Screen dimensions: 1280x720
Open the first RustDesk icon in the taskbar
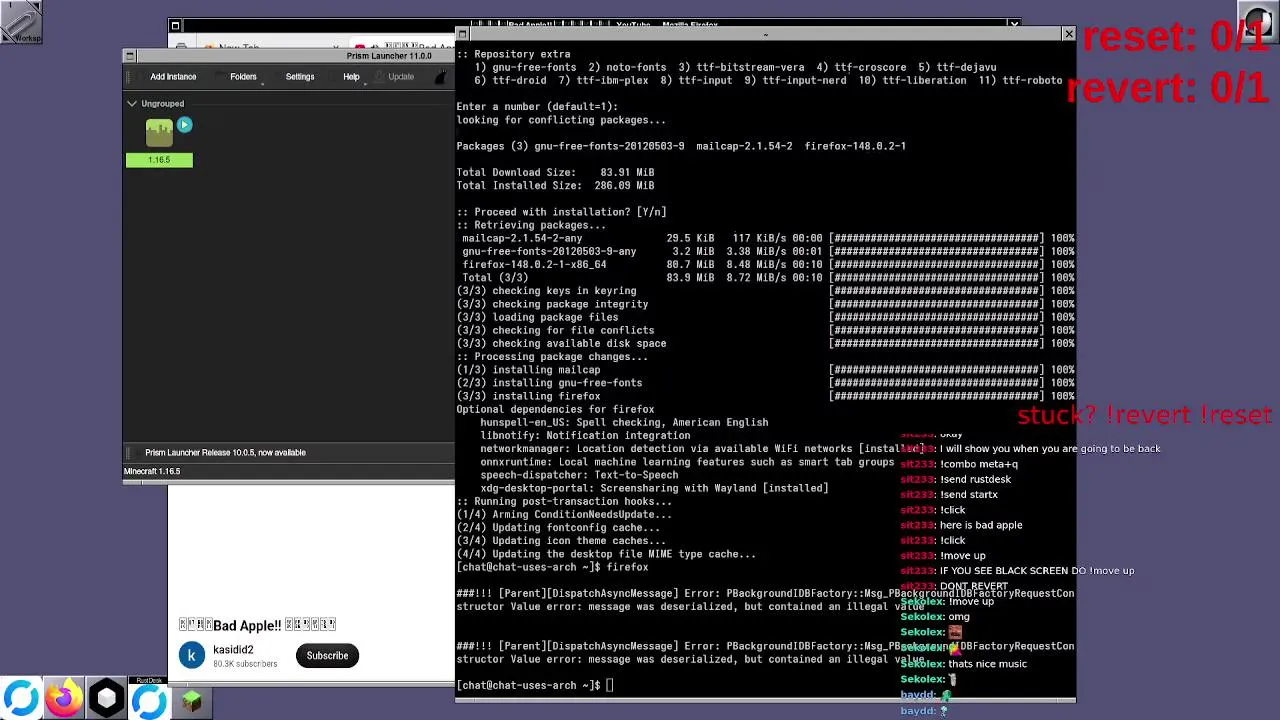click(x=21, y=699)
